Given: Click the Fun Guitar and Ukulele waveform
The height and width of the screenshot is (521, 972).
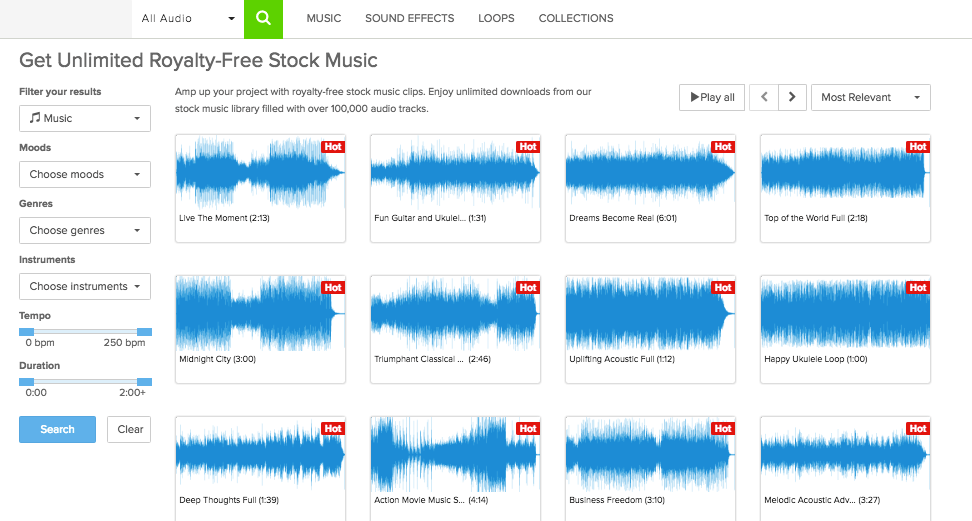Looking at the screenshot, I should (456, 172).
